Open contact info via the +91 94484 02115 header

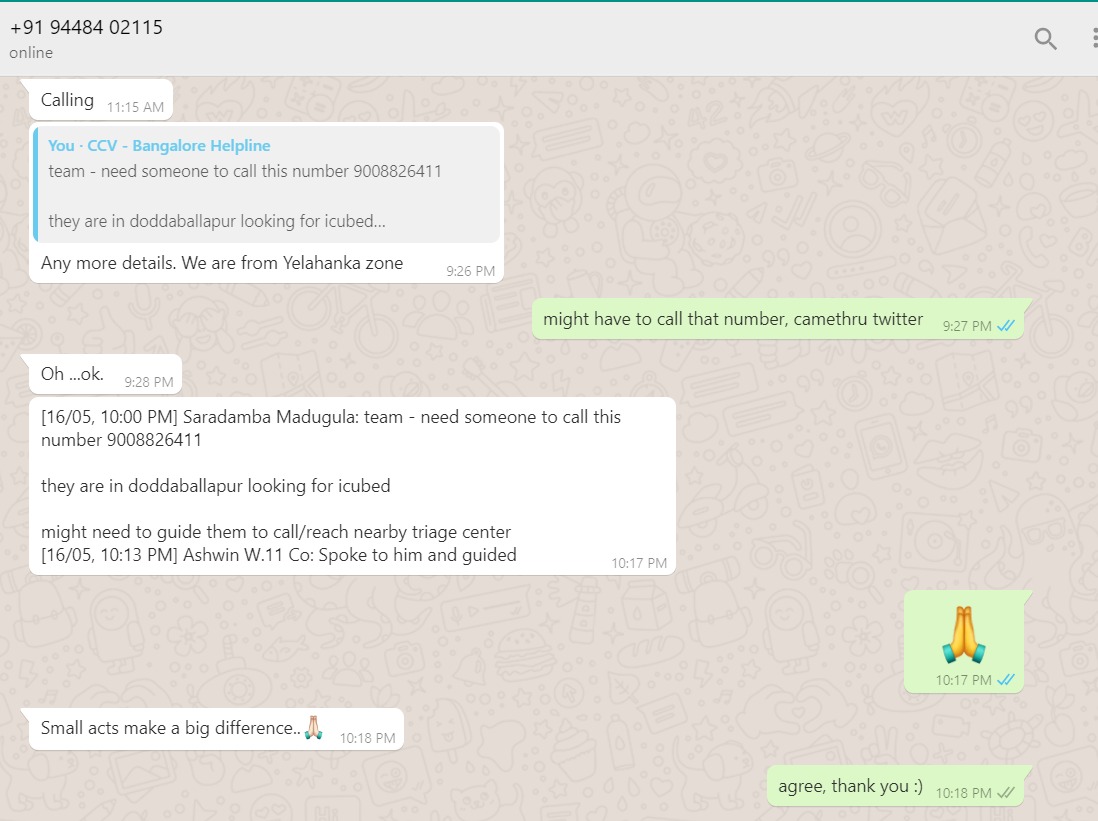86,27
